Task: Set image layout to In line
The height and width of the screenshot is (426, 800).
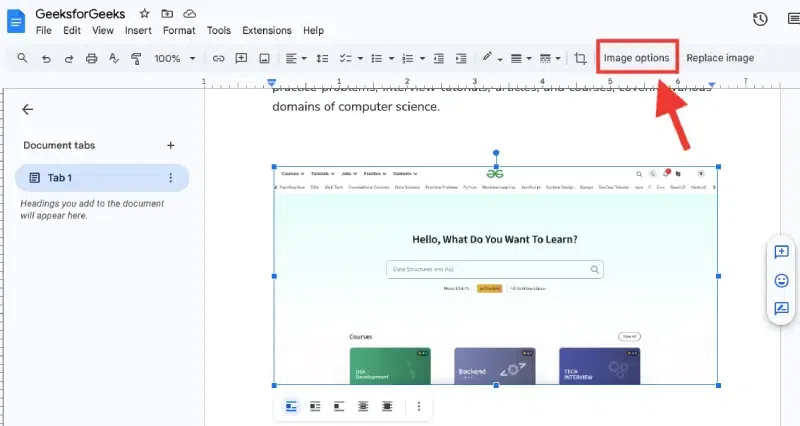Action: point(291,406)
